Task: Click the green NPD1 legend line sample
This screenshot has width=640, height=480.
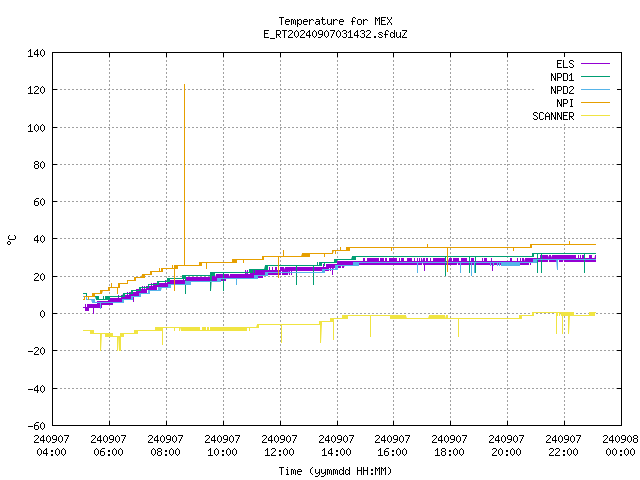Action: point(595,77)
